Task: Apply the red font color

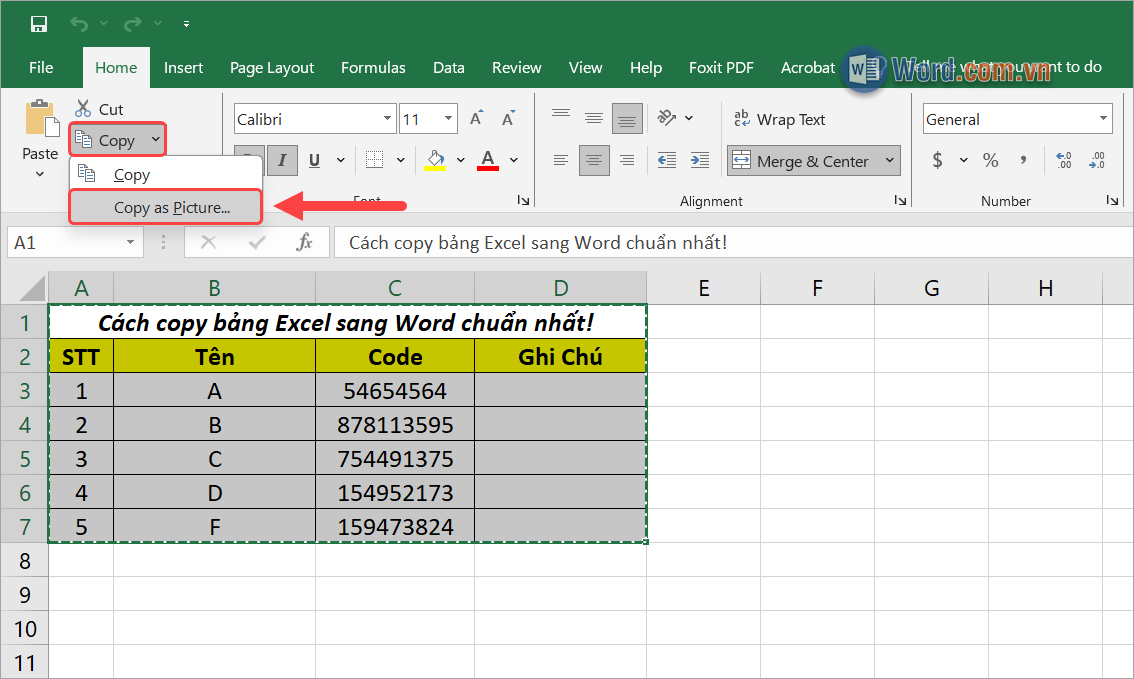Action: [x=488, y=160]
